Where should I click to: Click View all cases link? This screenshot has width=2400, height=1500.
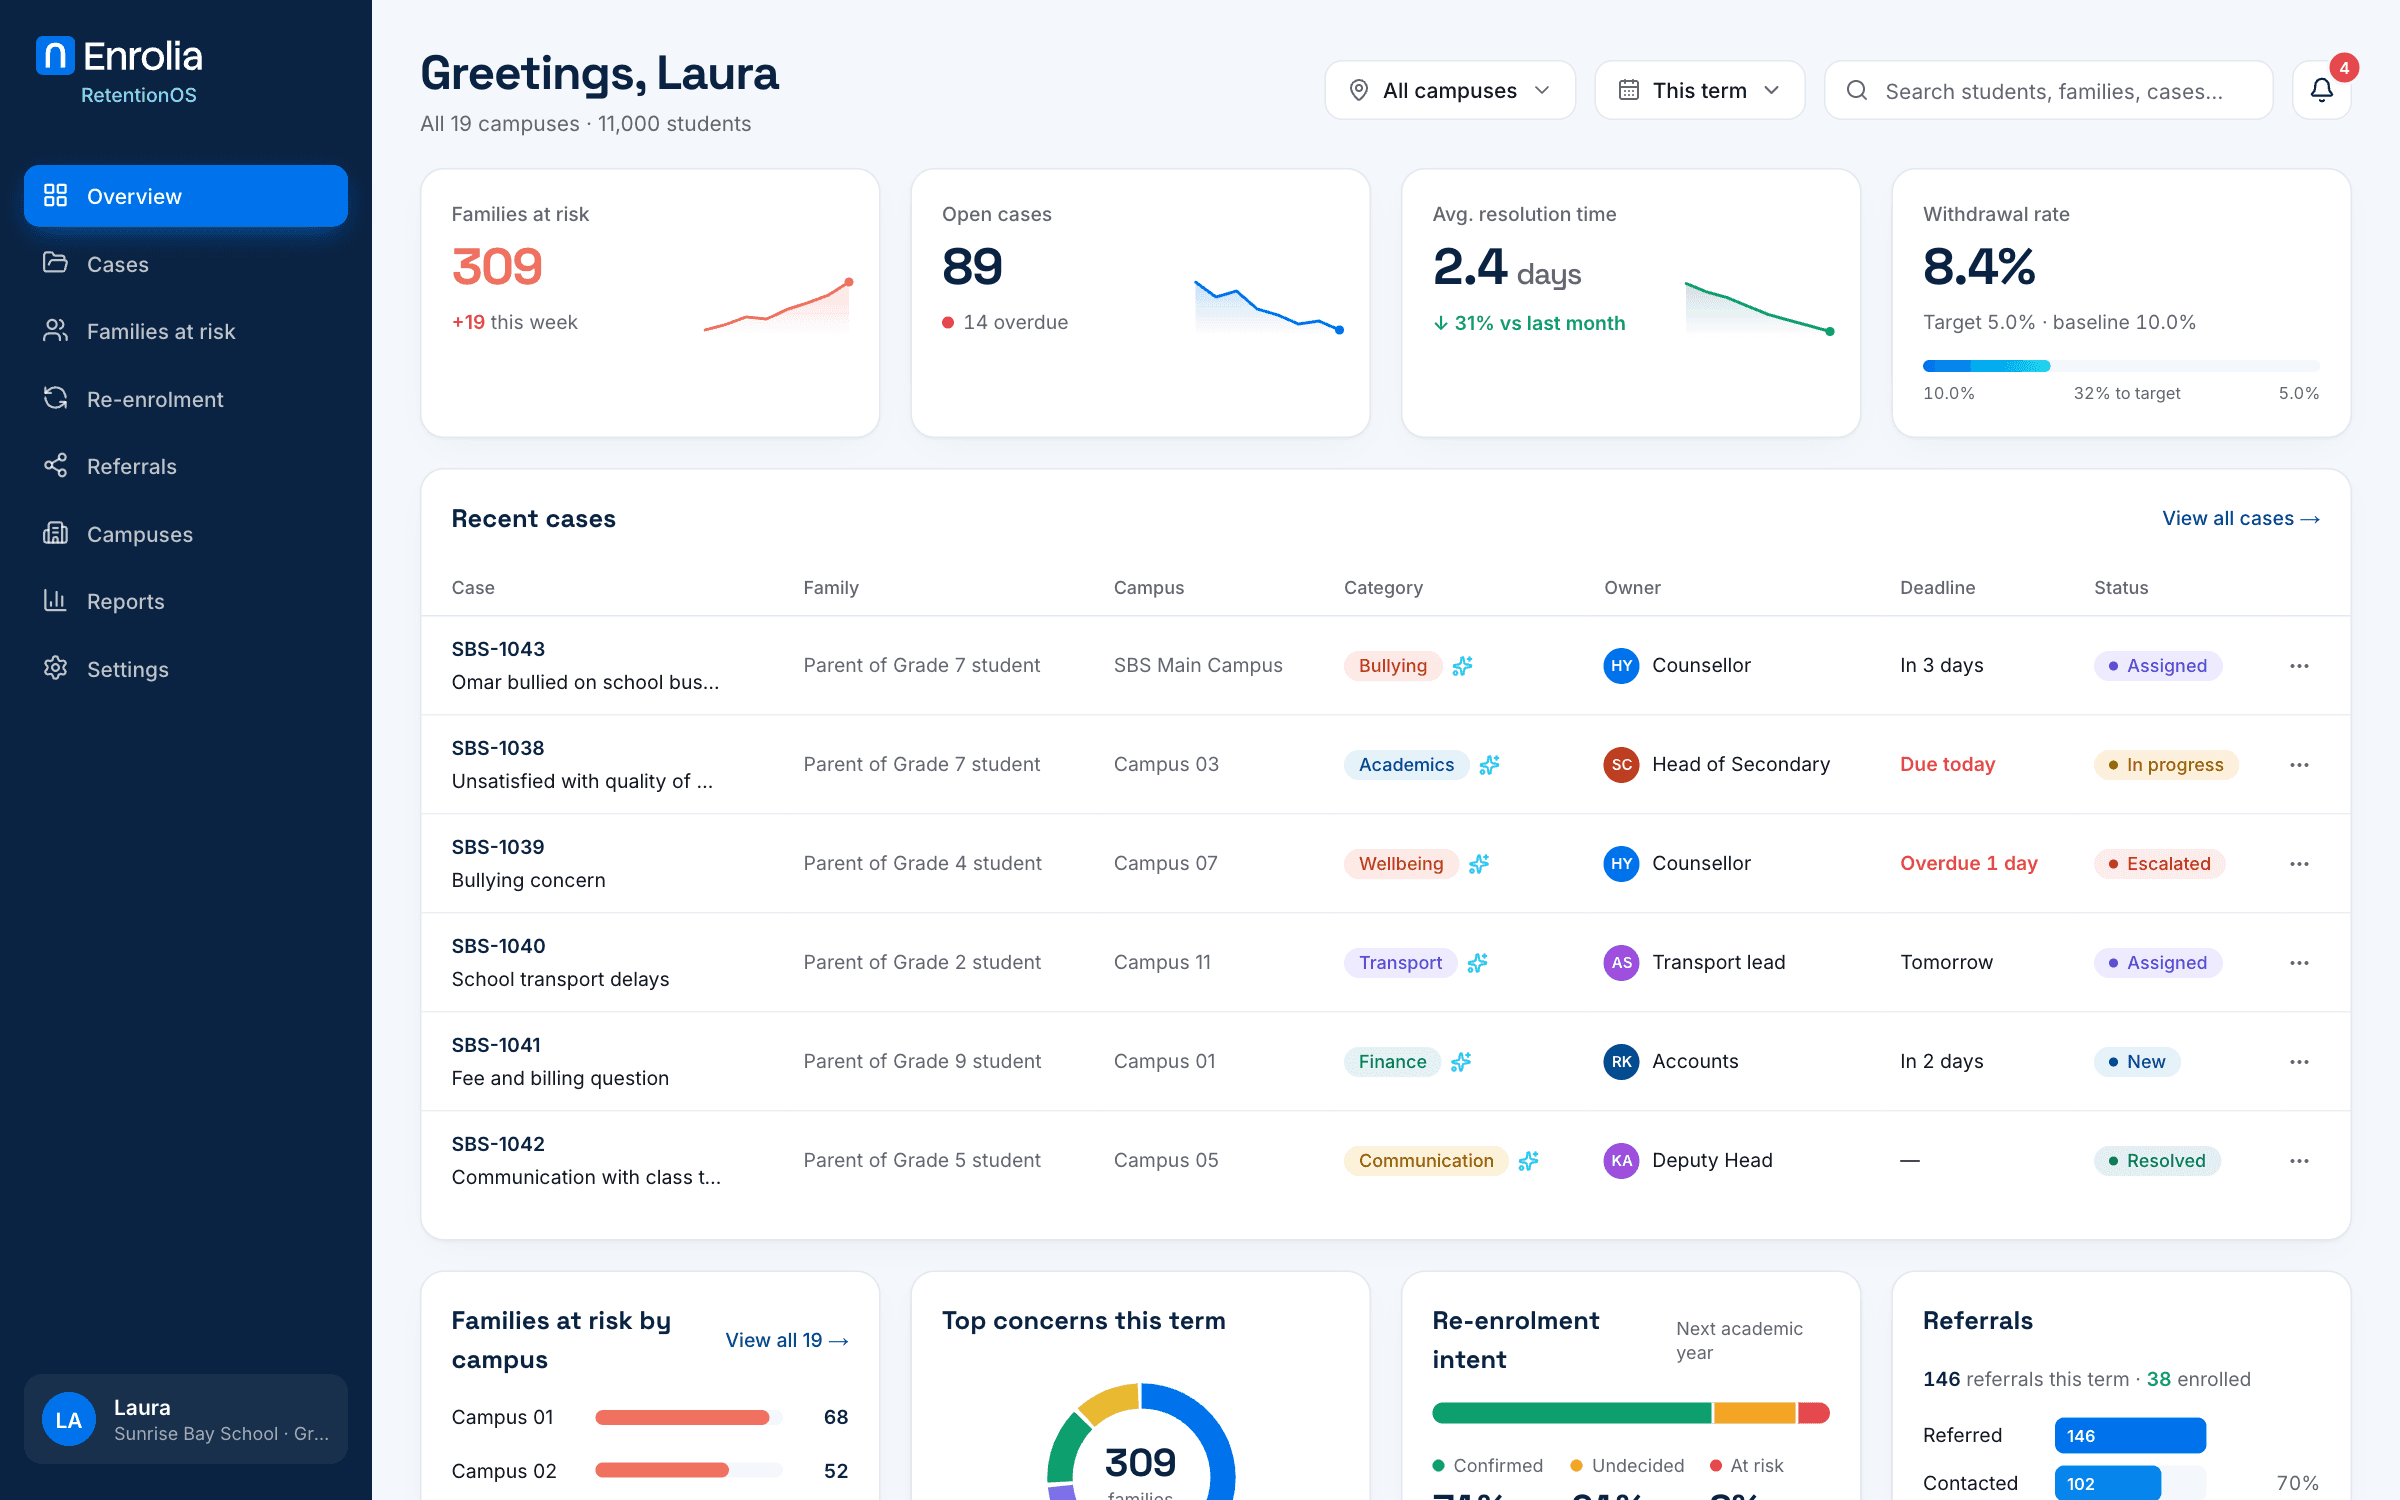[2241, 518]
